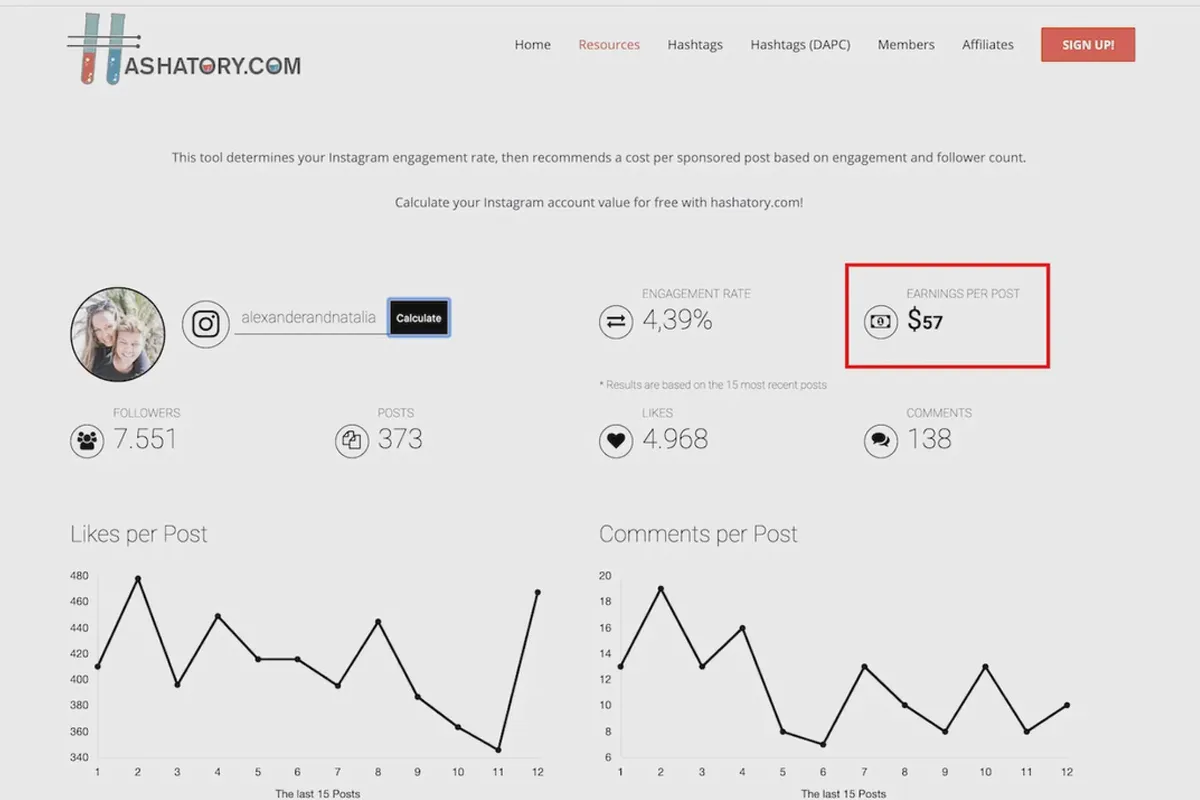Click the COMMENTS label
Viewport: 1200px width, 800px height.
(x=939, y=413)
